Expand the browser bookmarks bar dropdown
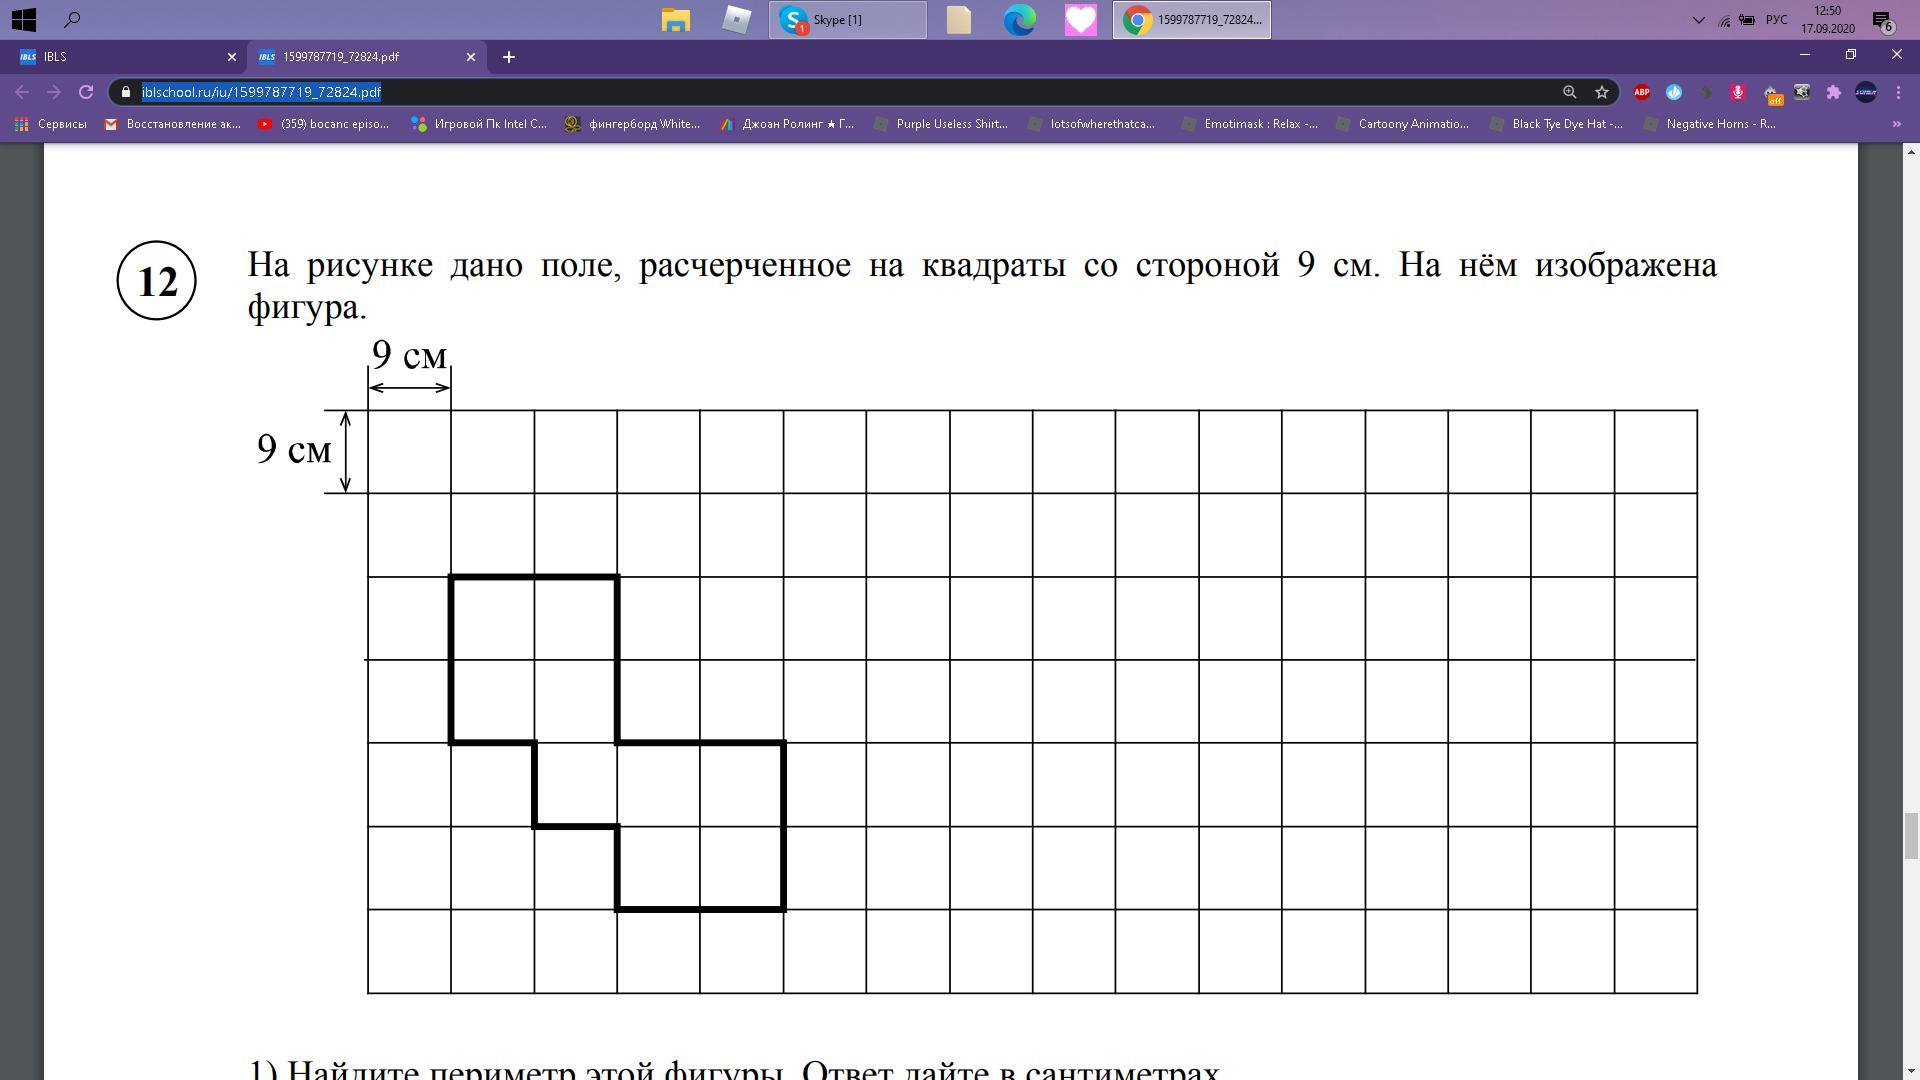Screen dimensions: 1920x1080 click(x=1896, y=124)
